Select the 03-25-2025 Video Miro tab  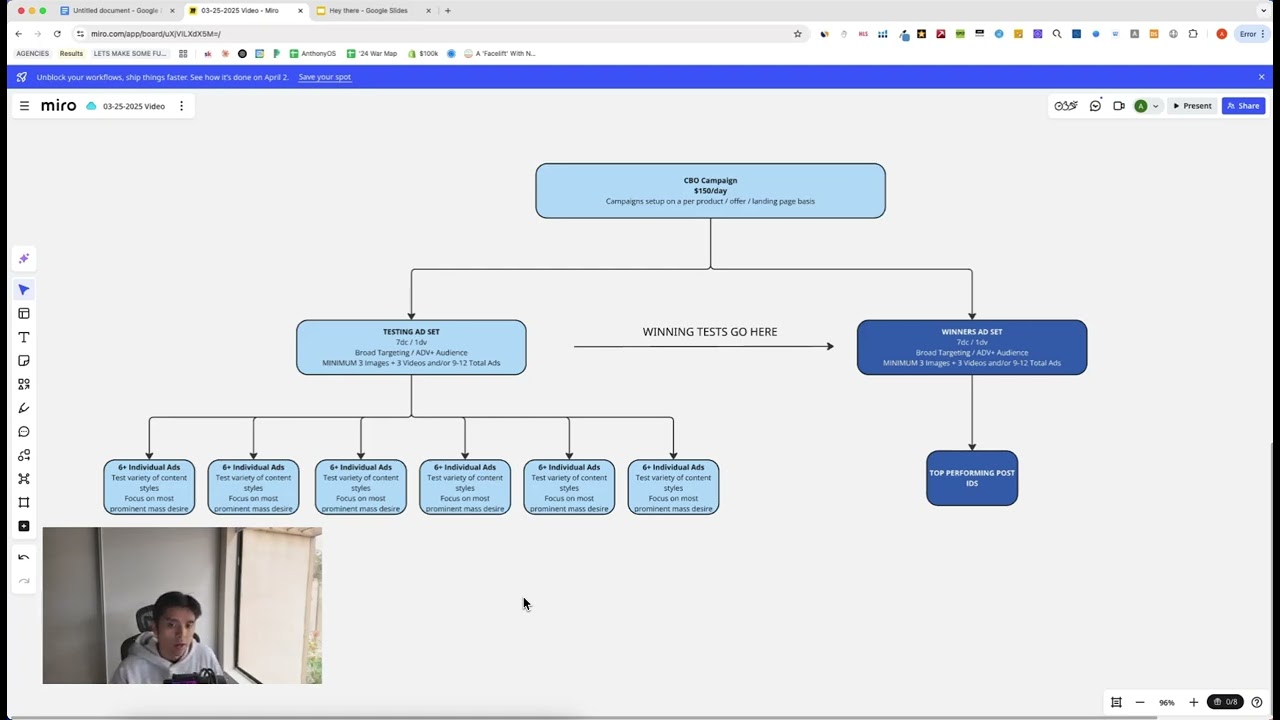pyautogui.click(x=244, y=10)
